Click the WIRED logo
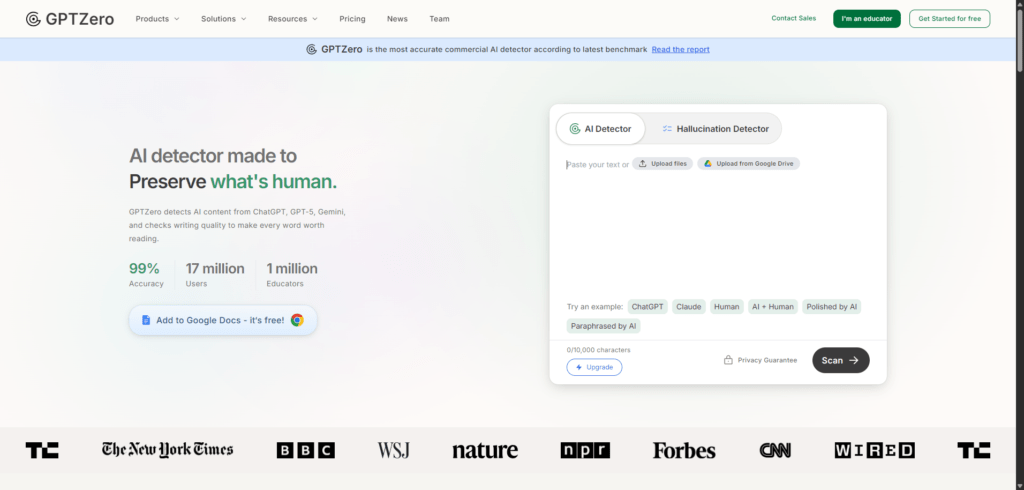 pos(874,450)
